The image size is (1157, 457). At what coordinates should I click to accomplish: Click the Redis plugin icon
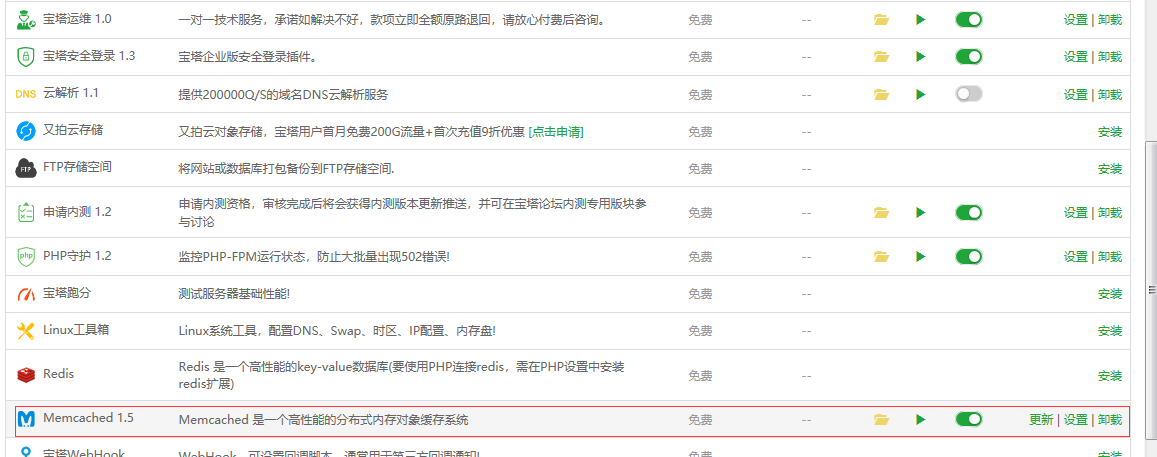click(26, 375)
